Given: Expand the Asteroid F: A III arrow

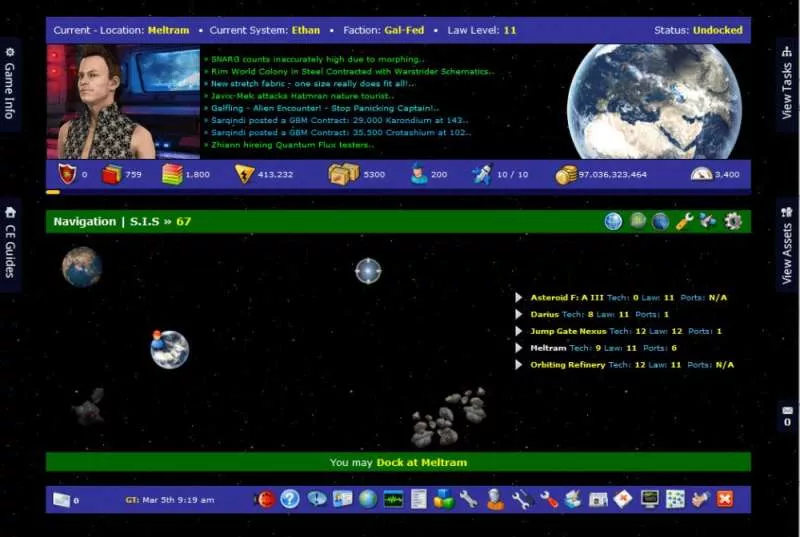Looking at the screenshot, I should (518, 297).
